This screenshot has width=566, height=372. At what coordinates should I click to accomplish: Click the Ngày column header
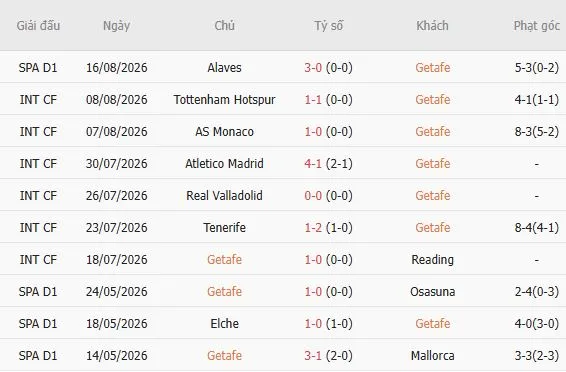(116, 26)
